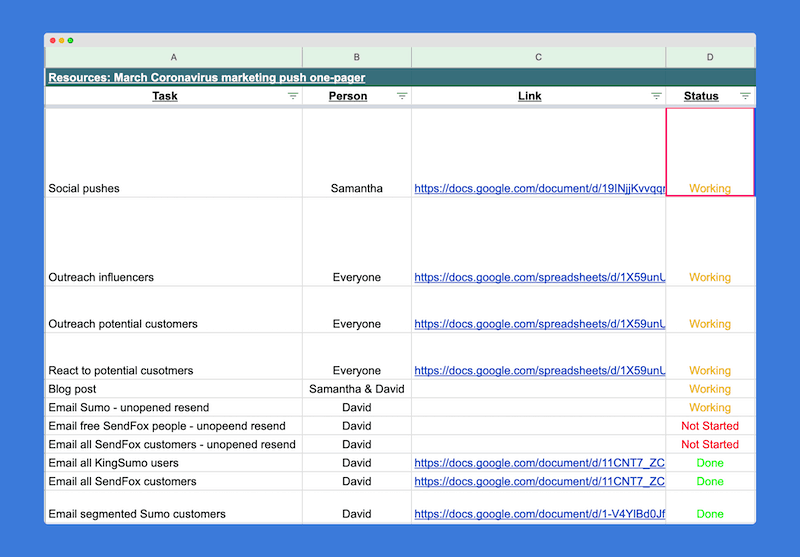Select the Email Sumo - unopened resend cell

[173, 407]
